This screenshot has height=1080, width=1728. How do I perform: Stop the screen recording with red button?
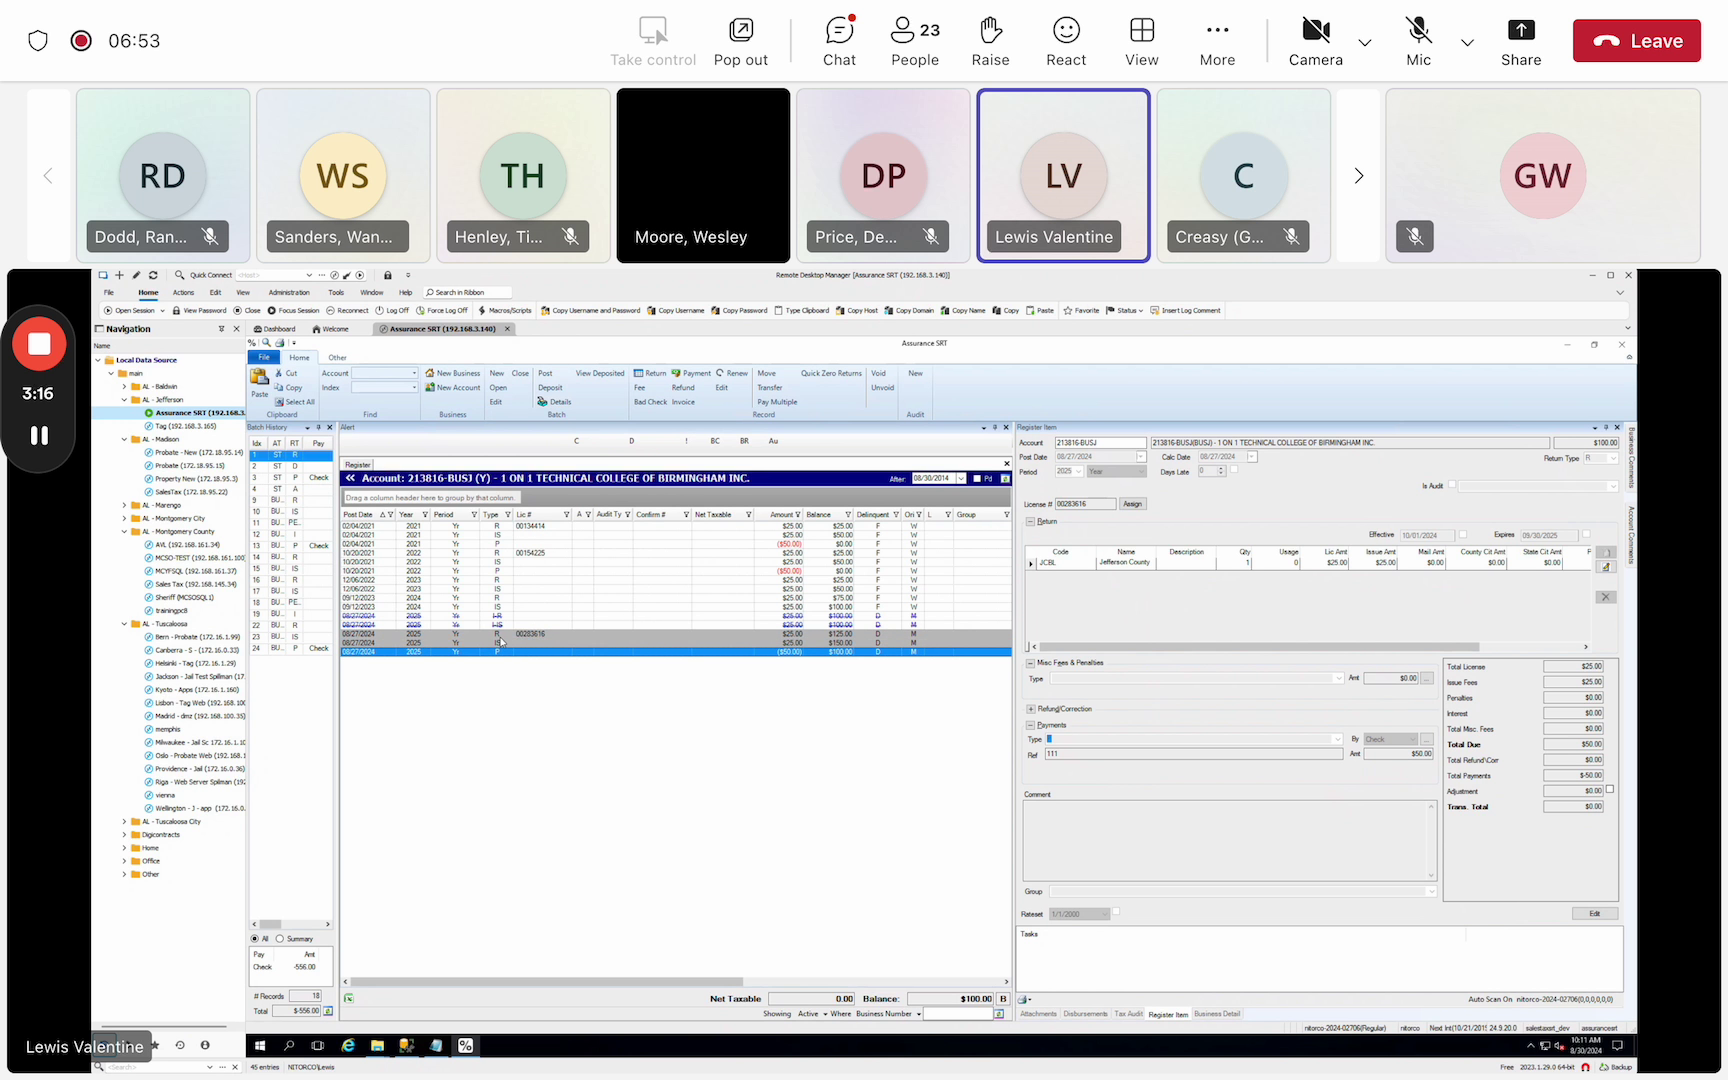[x=39, y=344]
